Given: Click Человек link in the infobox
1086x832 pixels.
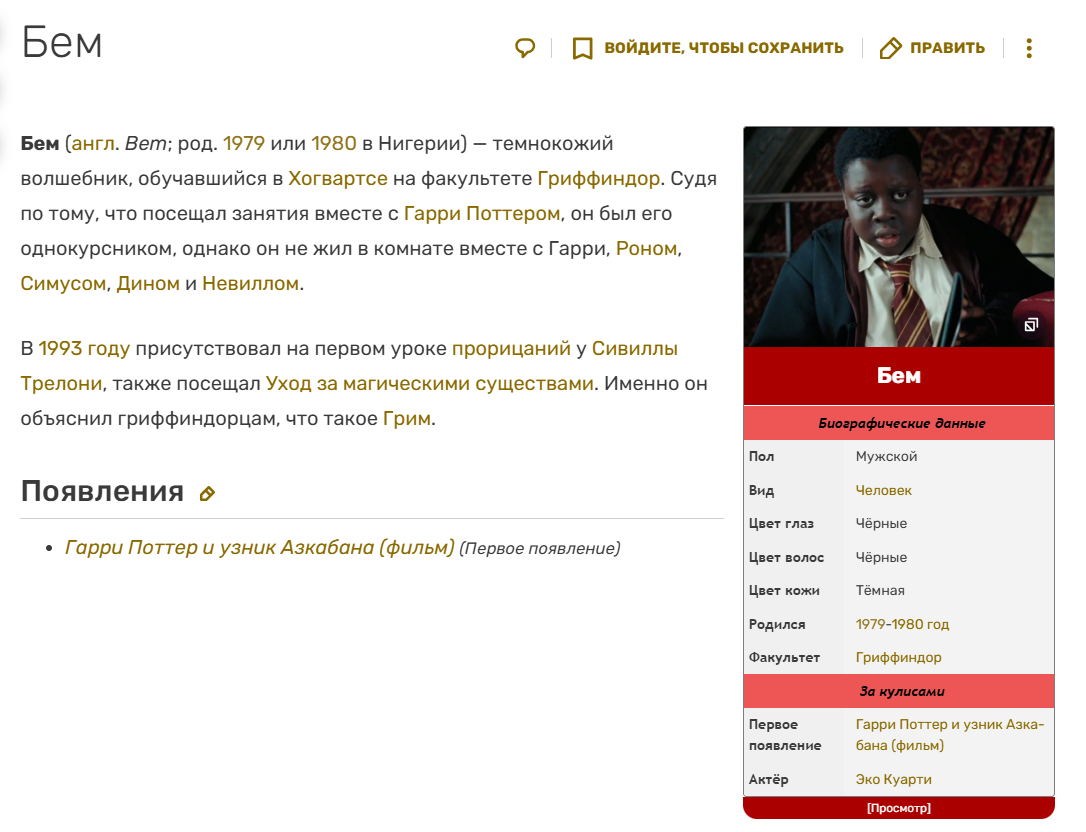Looking at the screenshot, I should point(883,490).
